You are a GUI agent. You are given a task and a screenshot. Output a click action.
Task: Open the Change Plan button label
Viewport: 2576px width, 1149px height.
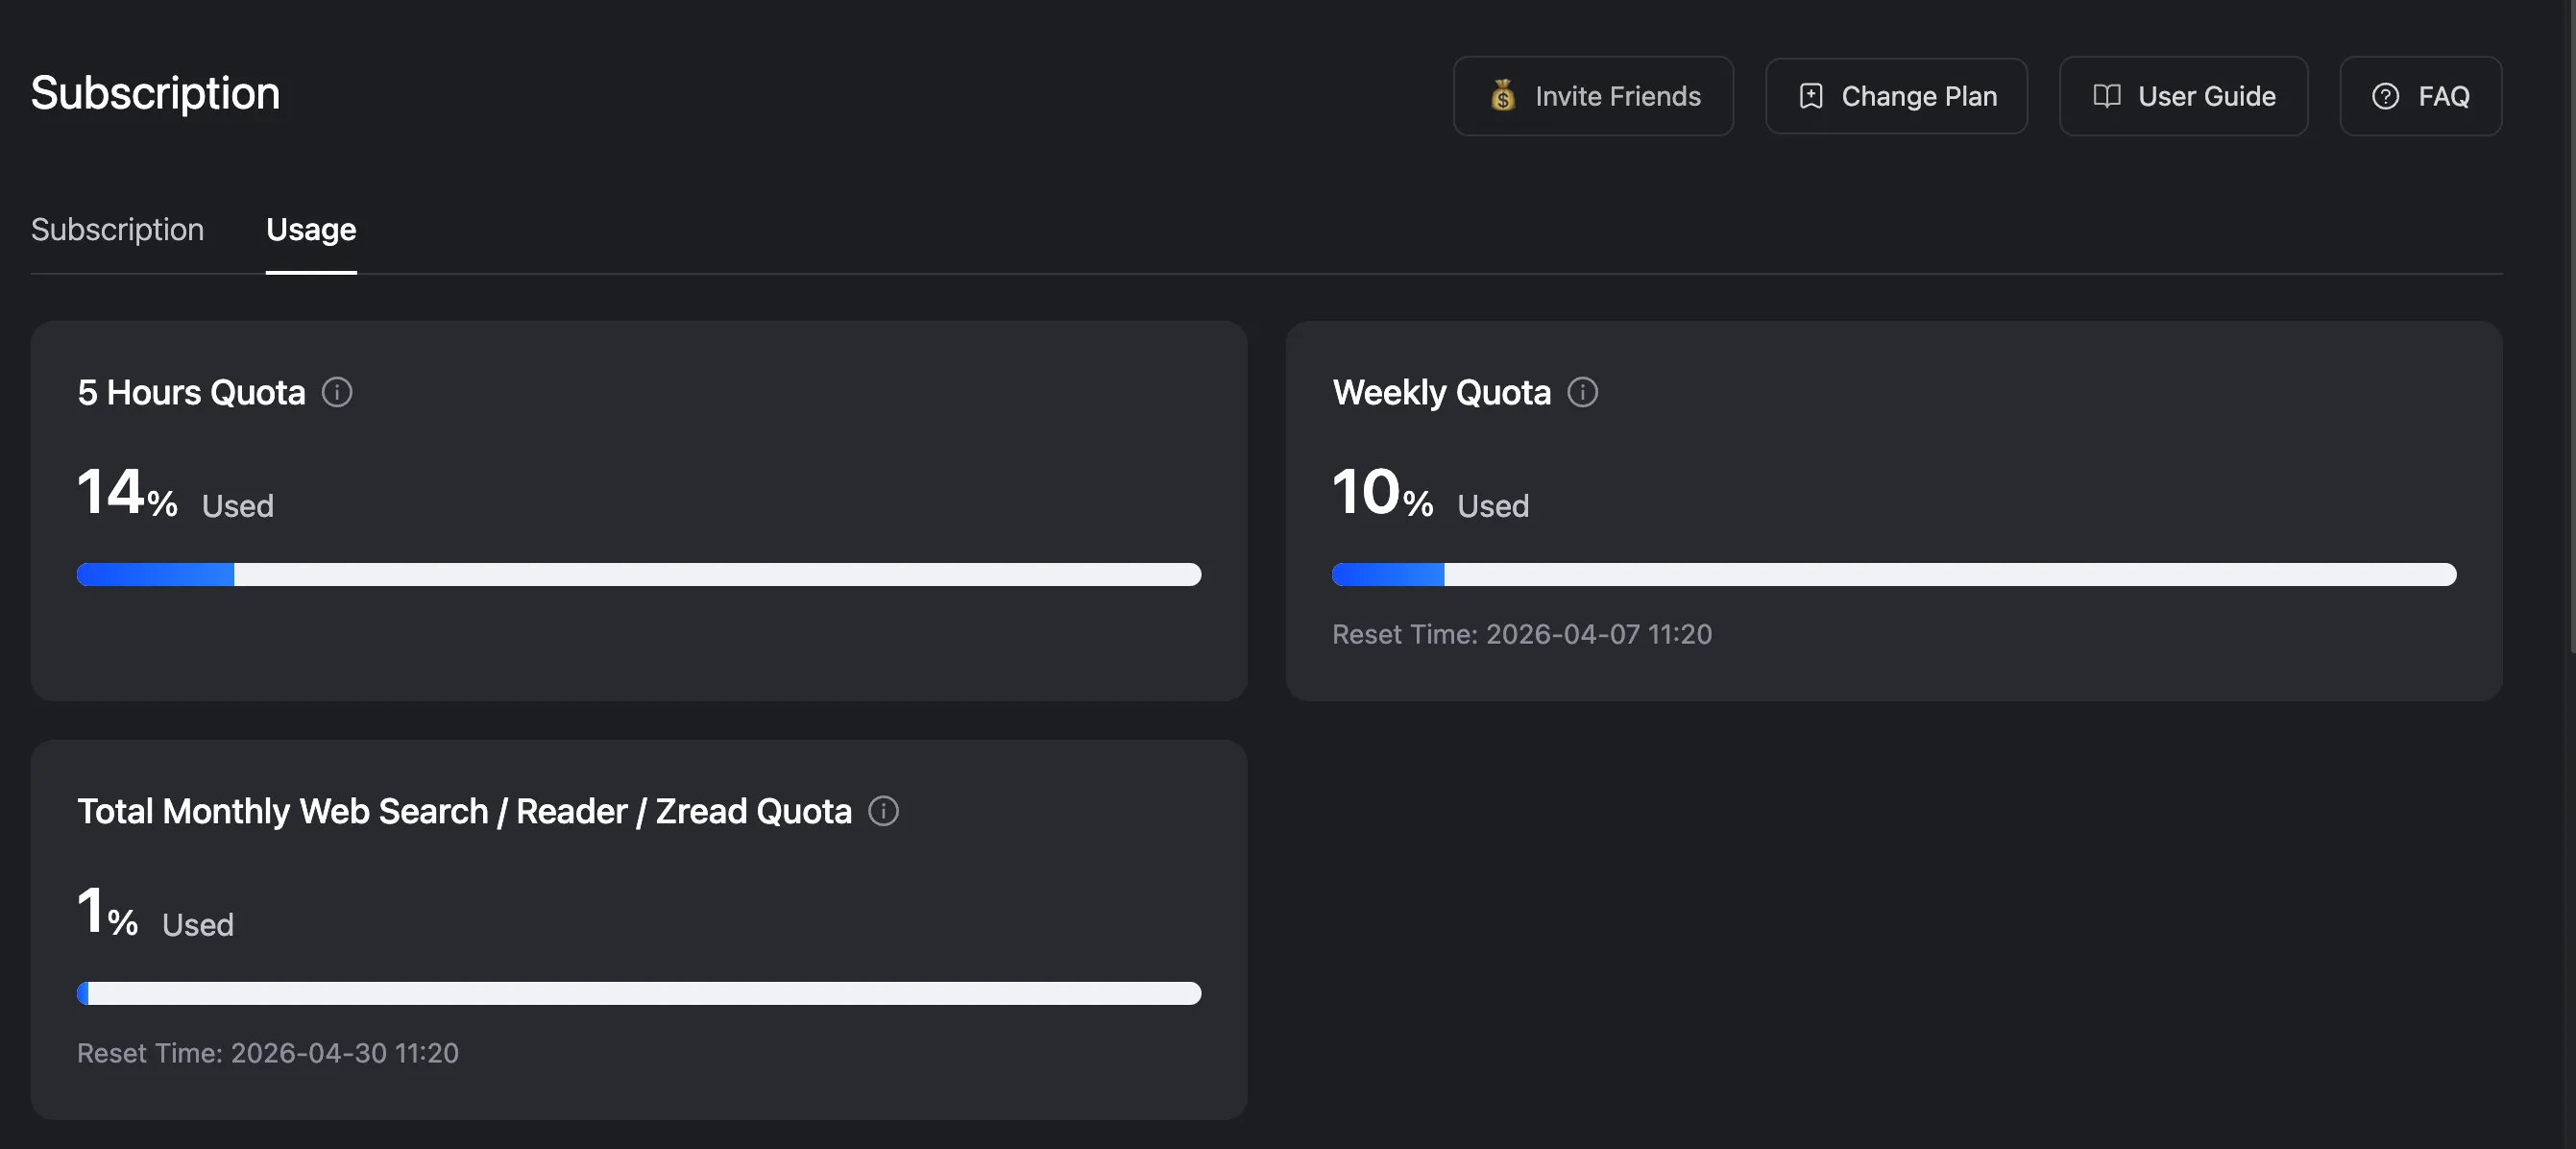[1919, 96]
